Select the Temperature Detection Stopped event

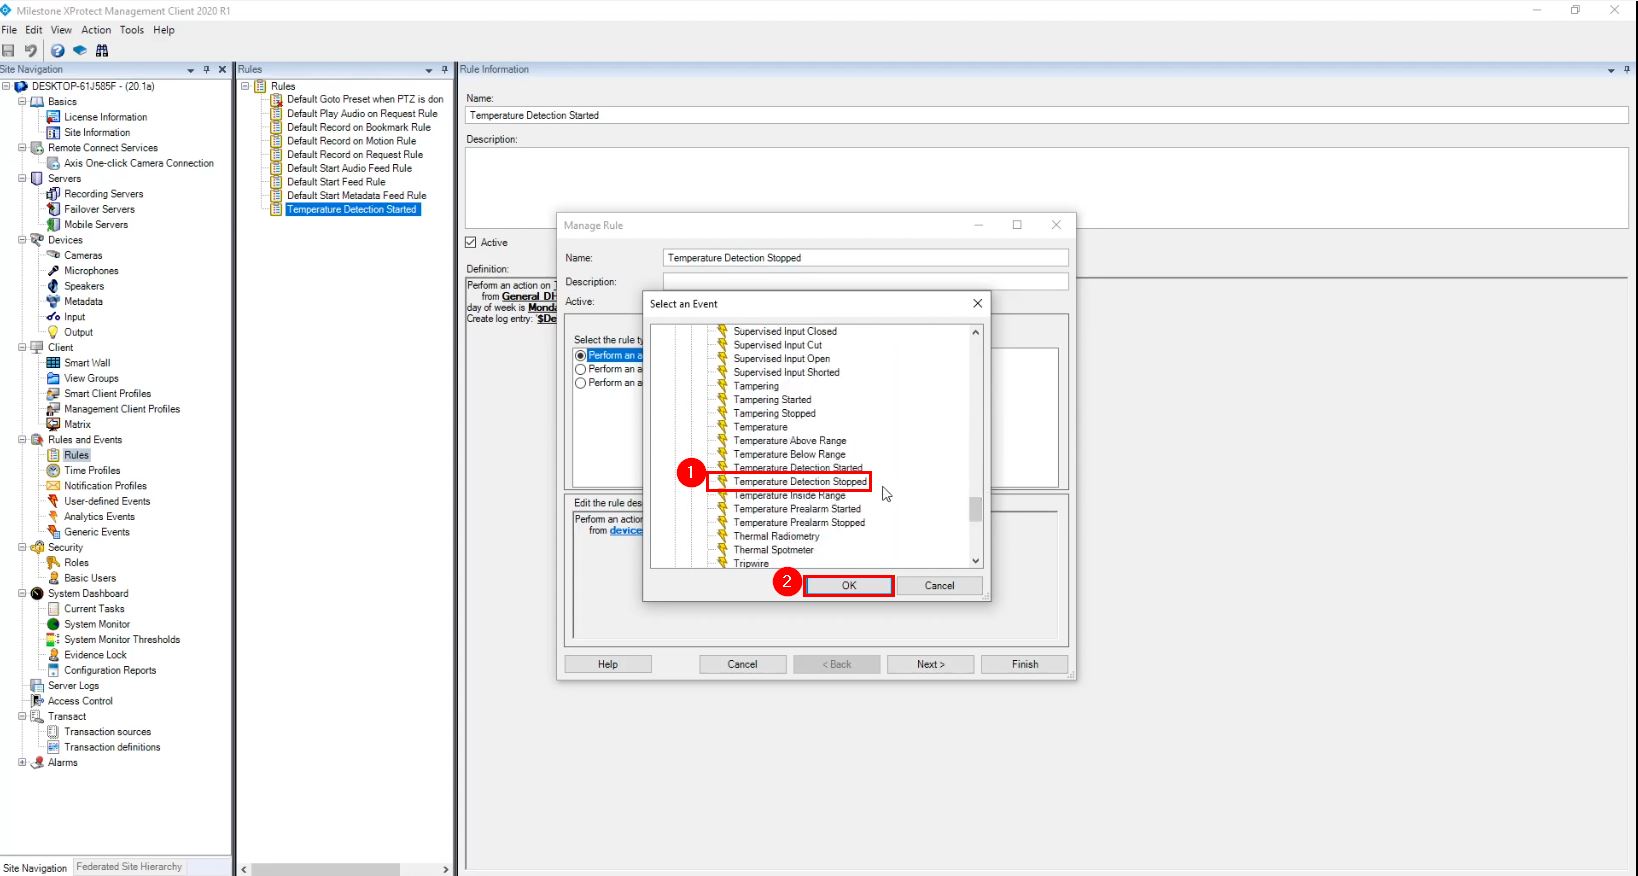click(800, 482)
